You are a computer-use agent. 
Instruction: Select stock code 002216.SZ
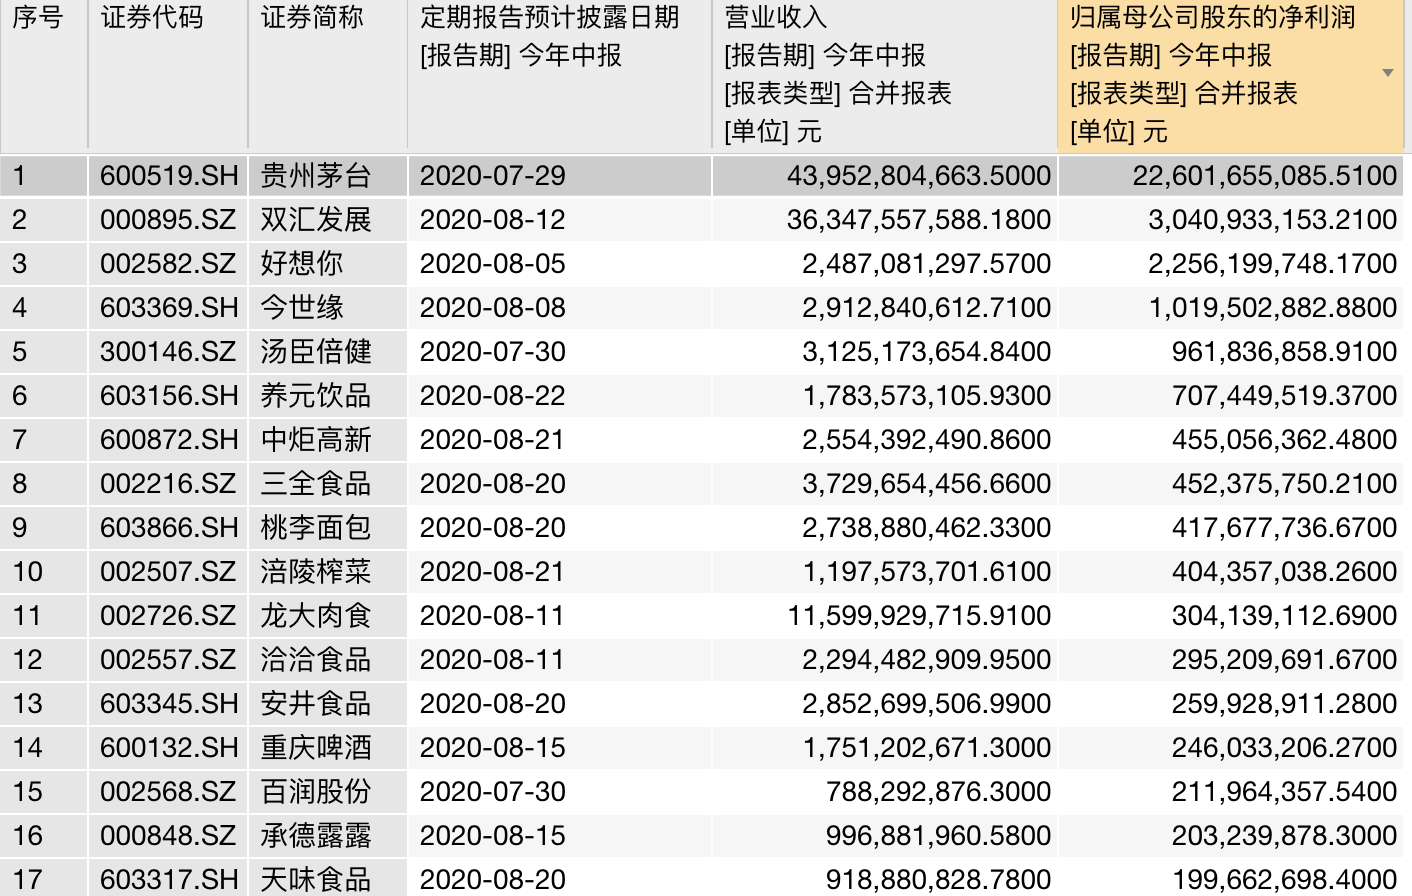tap(168, 484)
